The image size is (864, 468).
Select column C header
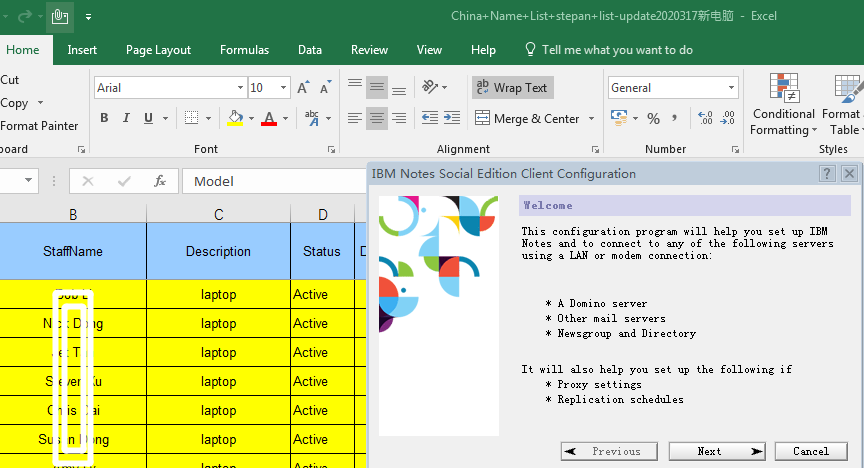(218, 214)
